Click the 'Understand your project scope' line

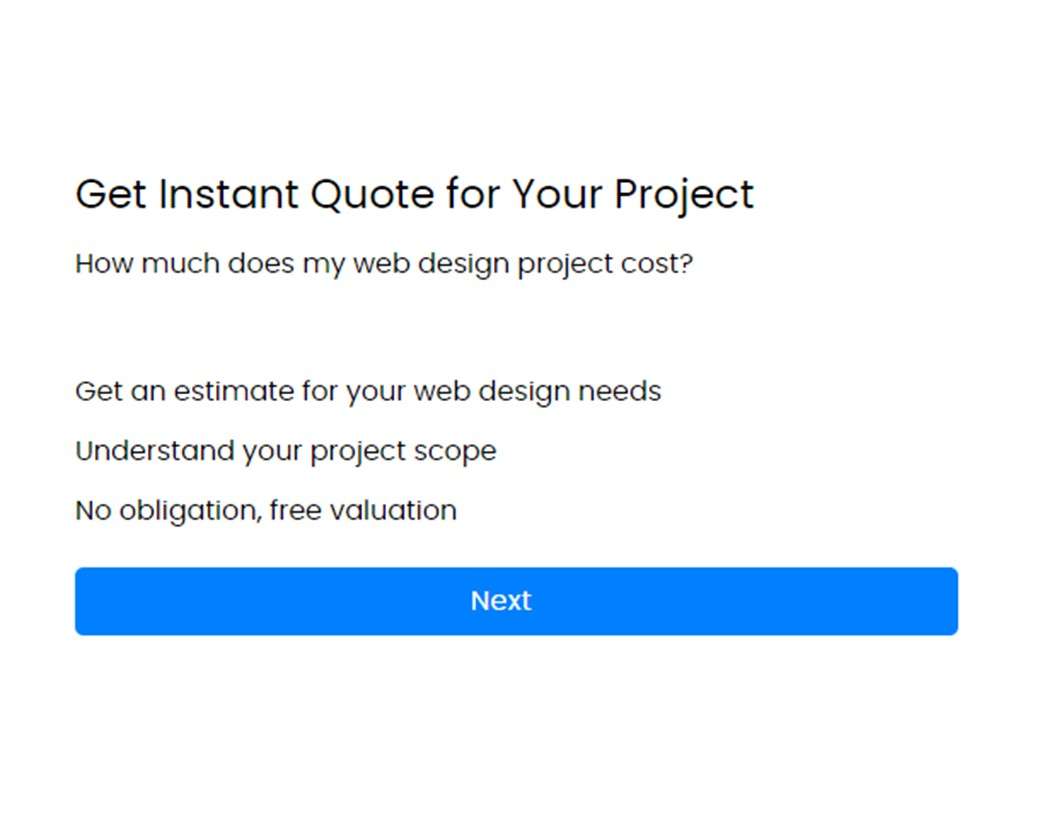click(286, 451)
